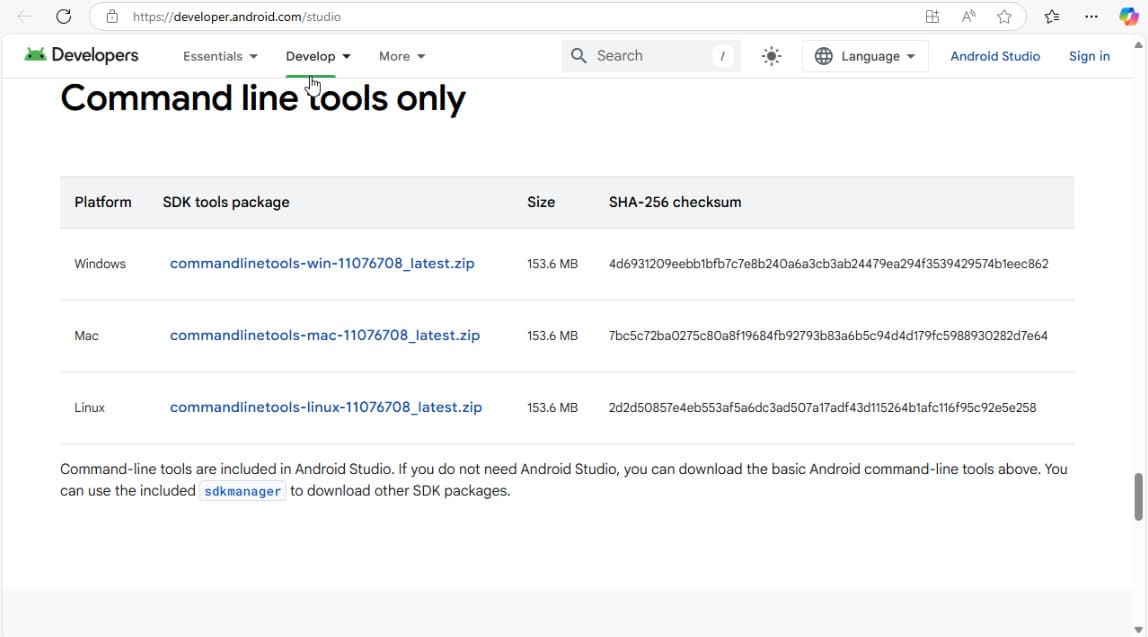Screen dimensions: 1148x637
Task: Click the Android Developers logo
Action: 81,55
